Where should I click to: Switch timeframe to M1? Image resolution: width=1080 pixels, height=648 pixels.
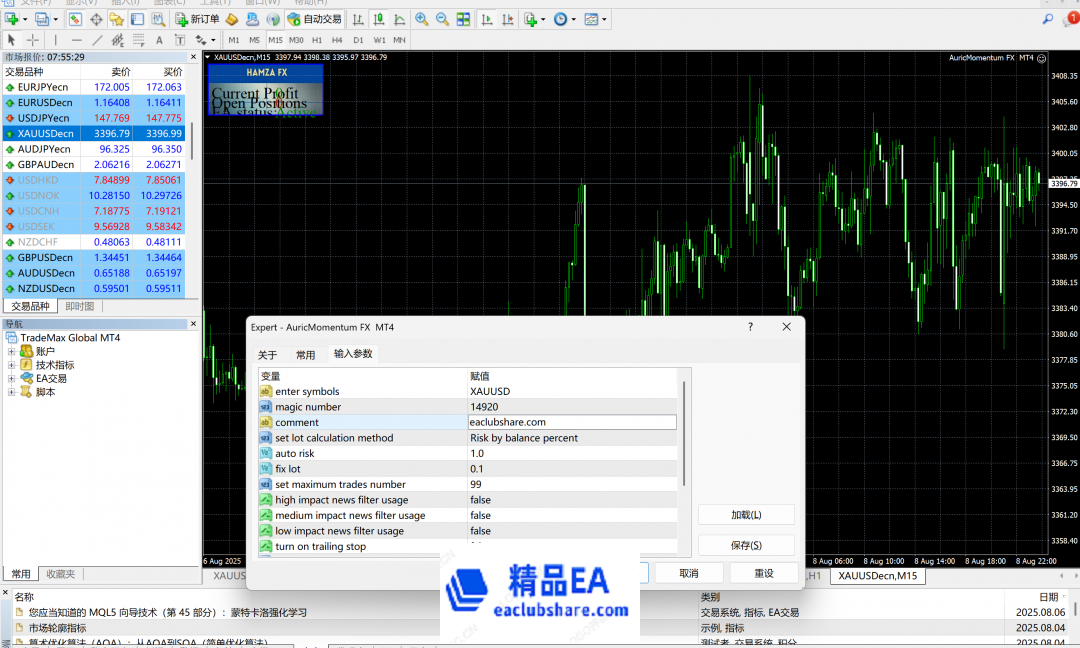click(234, 40)
